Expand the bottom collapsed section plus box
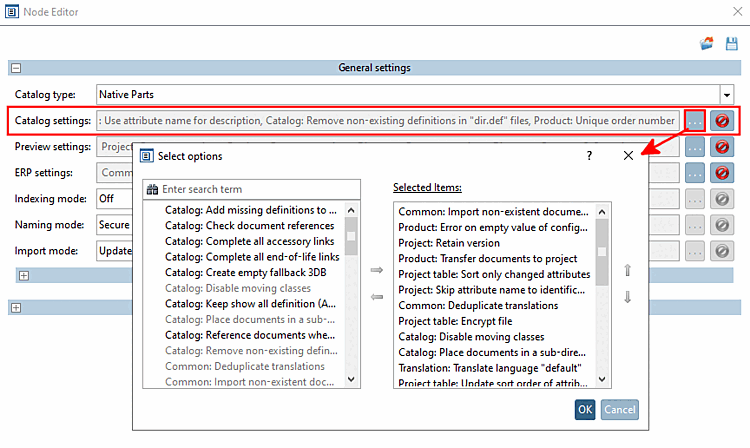The height and width of the screenshot is (448, 750). click(16, 307)
